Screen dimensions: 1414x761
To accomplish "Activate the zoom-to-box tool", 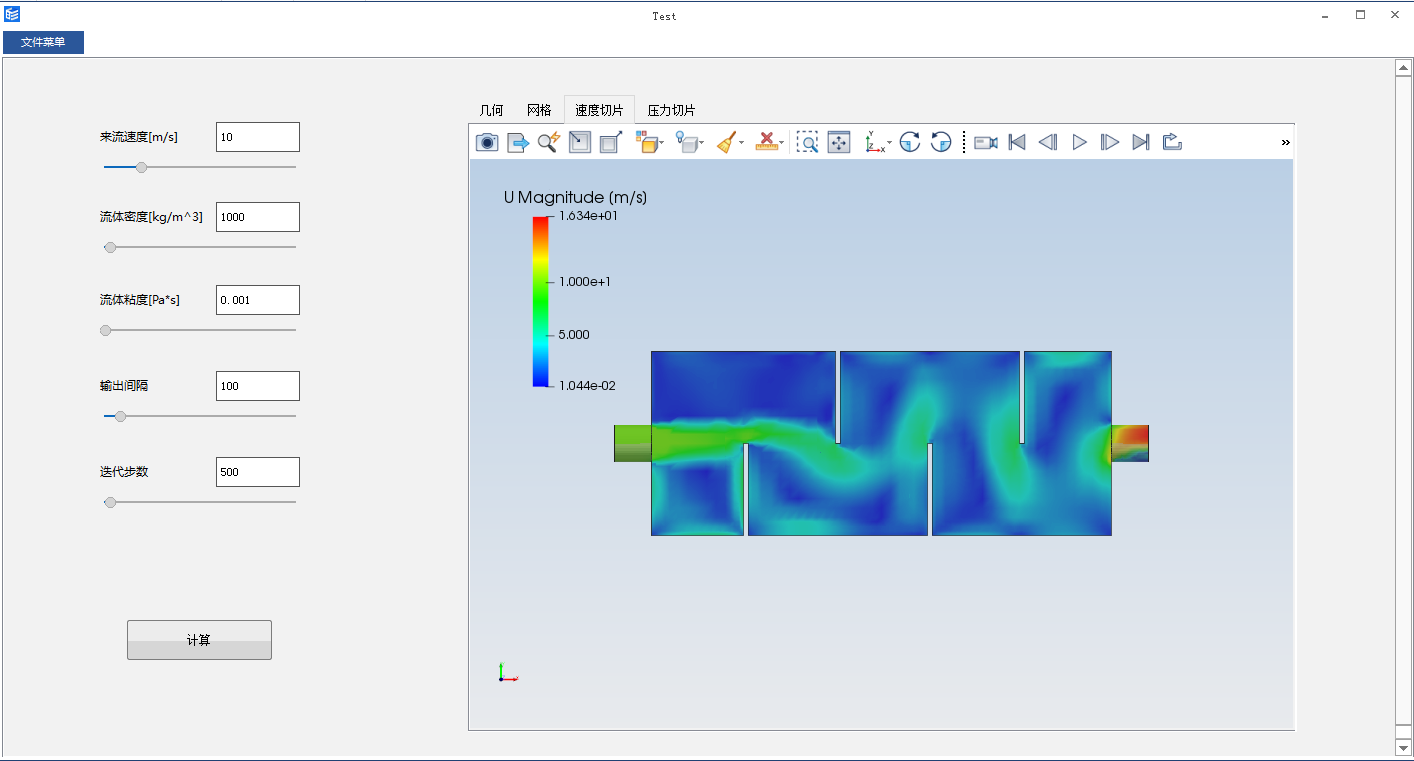I will coord(807,142).
